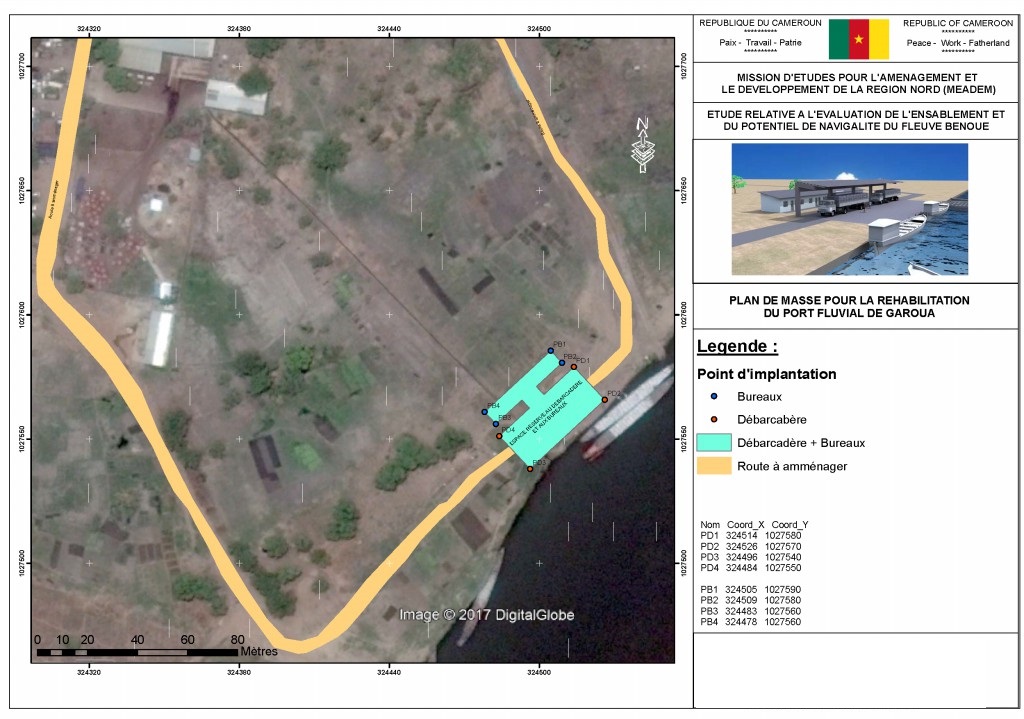The image size is (1024, 719).
Task: Click the north arrow compass symbol
Action: coord(642,144)
